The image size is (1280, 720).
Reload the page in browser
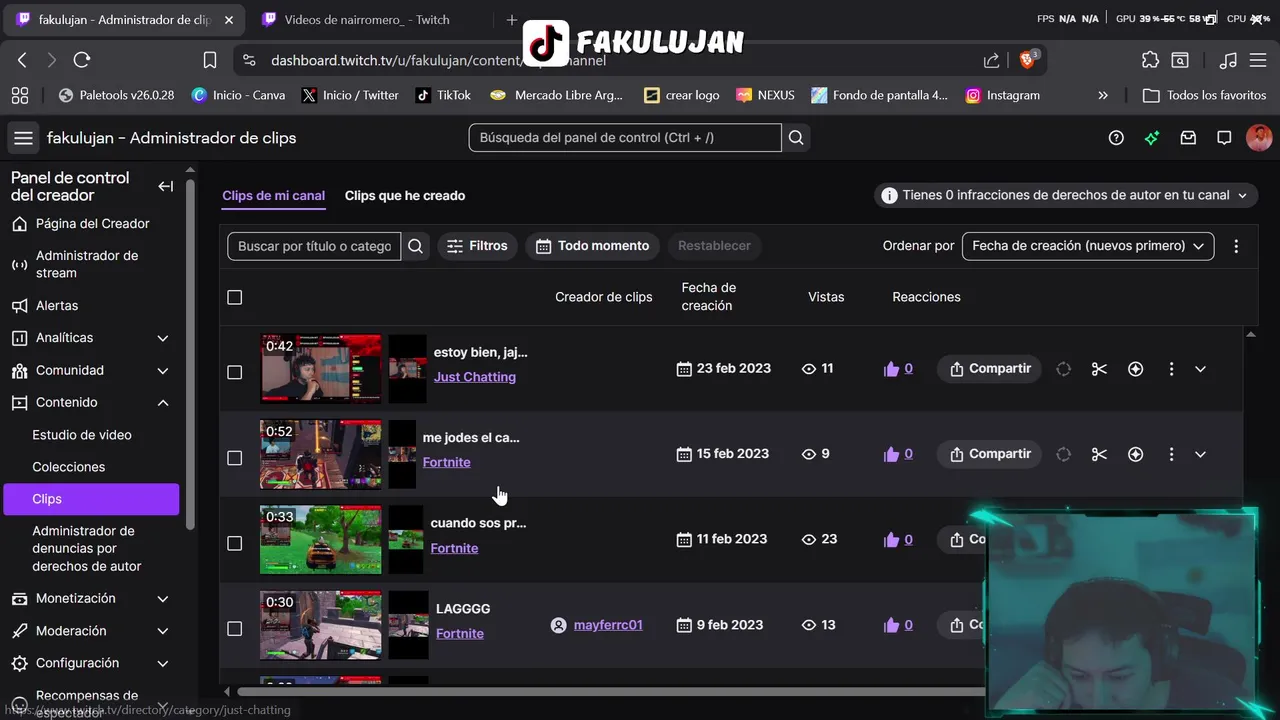tap(82, 60)
